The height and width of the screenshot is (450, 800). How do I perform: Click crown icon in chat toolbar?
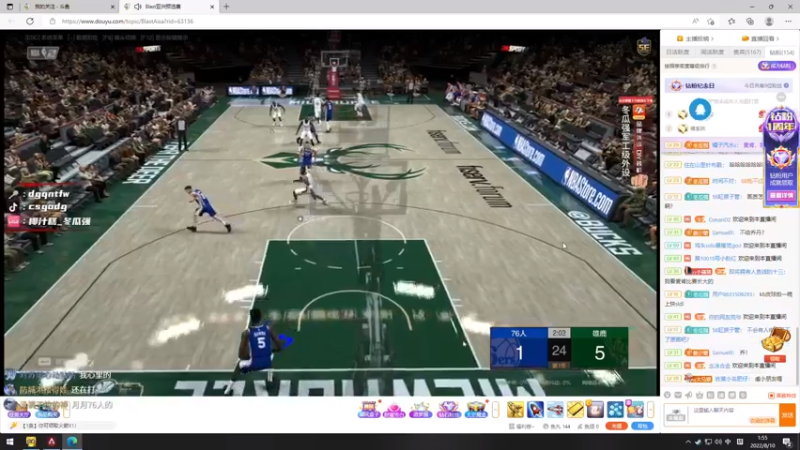pyautogui.click(x=699, y=395)
